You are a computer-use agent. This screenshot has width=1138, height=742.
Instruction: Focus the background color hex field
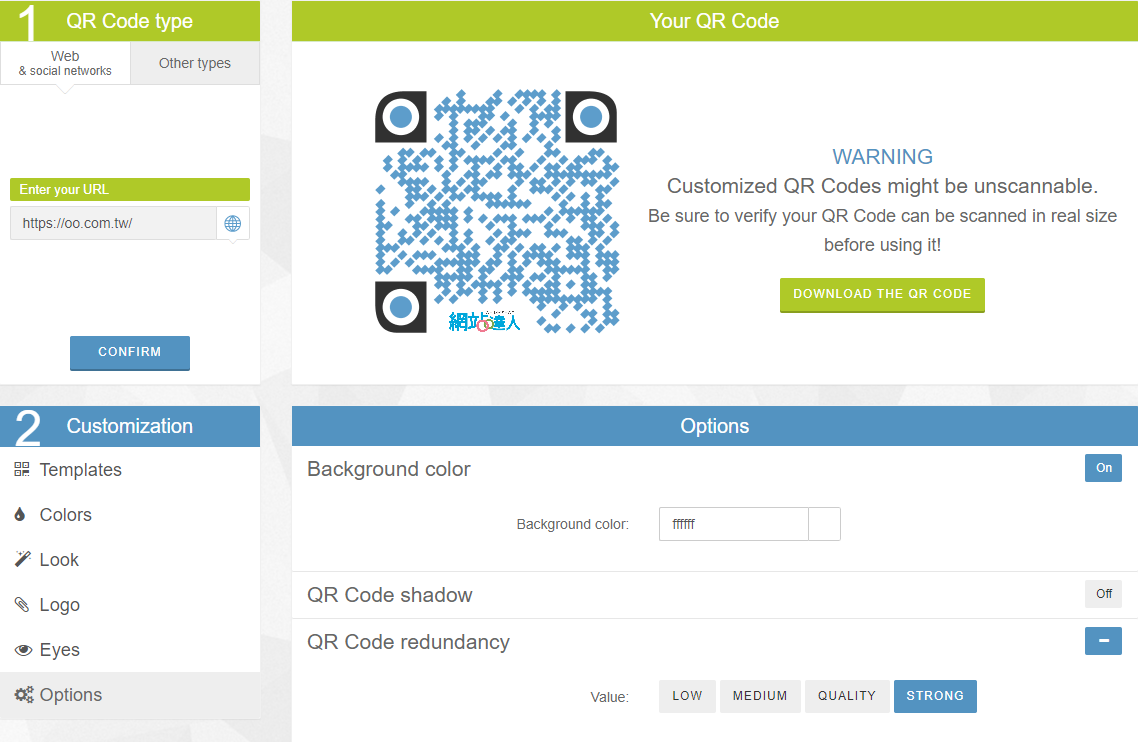(x=734, y=524)
